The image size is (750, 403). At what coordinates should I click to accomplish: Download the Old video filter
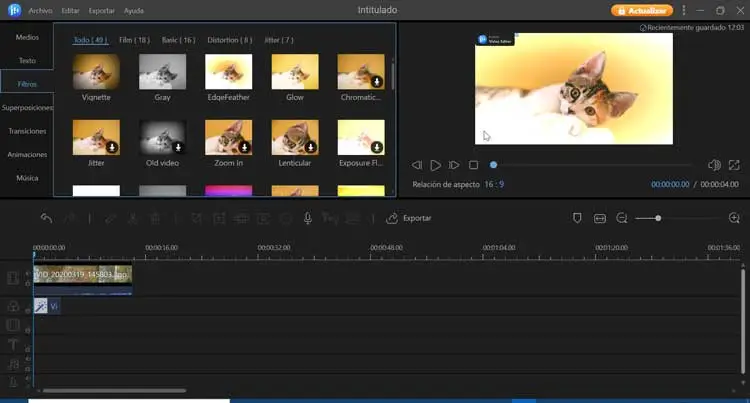pos(178,147)
